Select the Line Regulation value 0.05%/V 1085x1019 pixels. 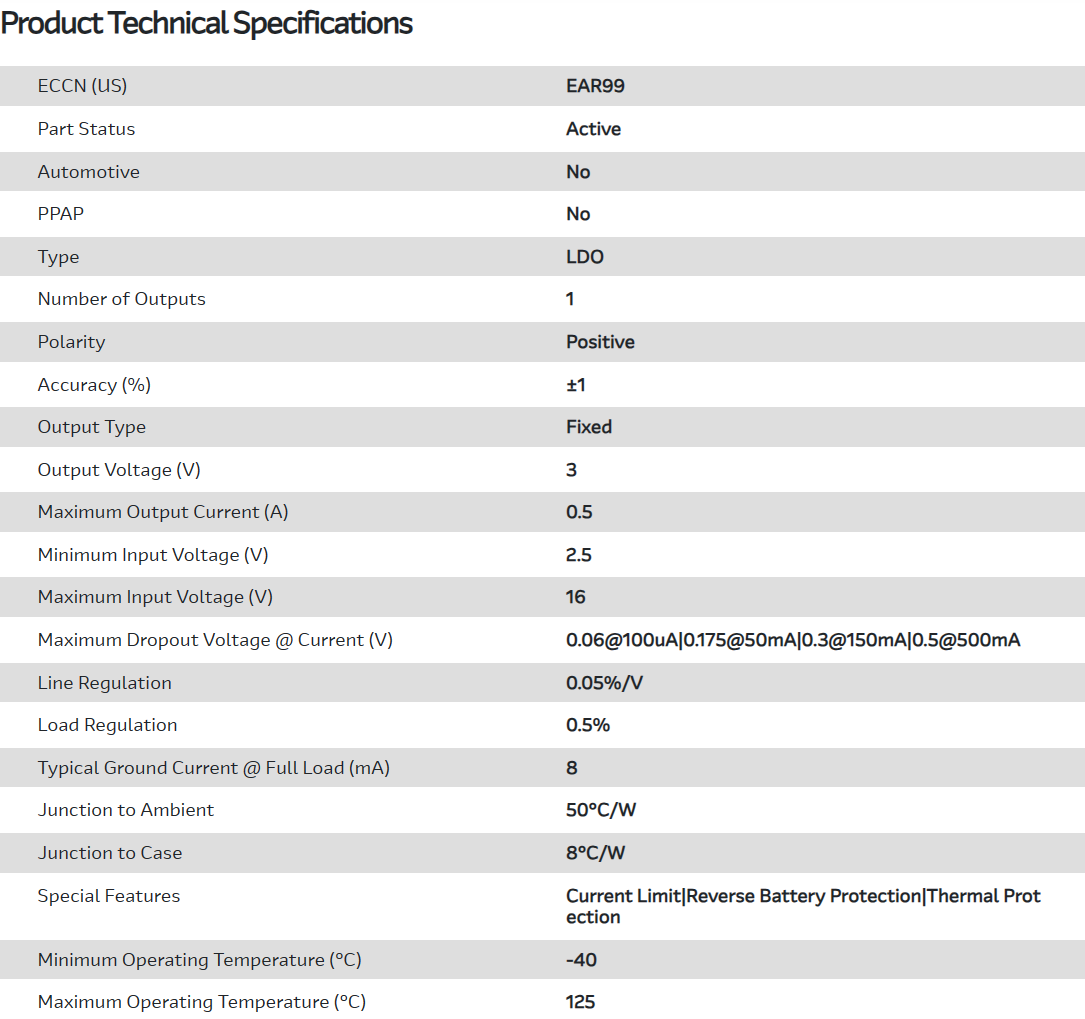point(602,683)
